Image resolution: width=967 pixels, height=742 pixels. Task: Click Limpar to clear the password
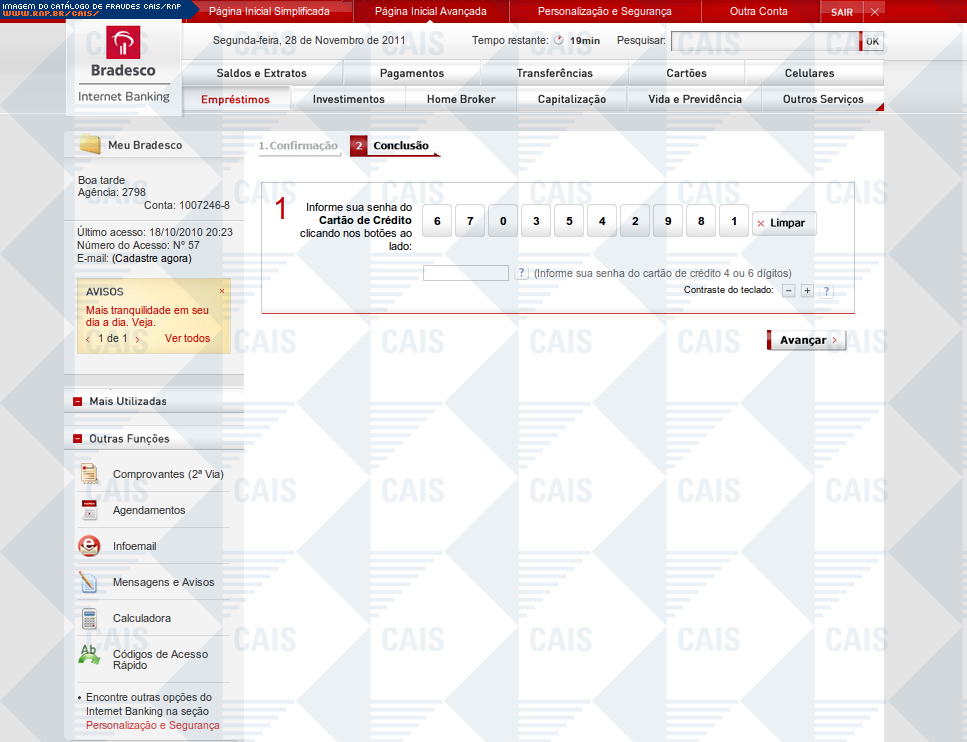(x=785, y=223)
